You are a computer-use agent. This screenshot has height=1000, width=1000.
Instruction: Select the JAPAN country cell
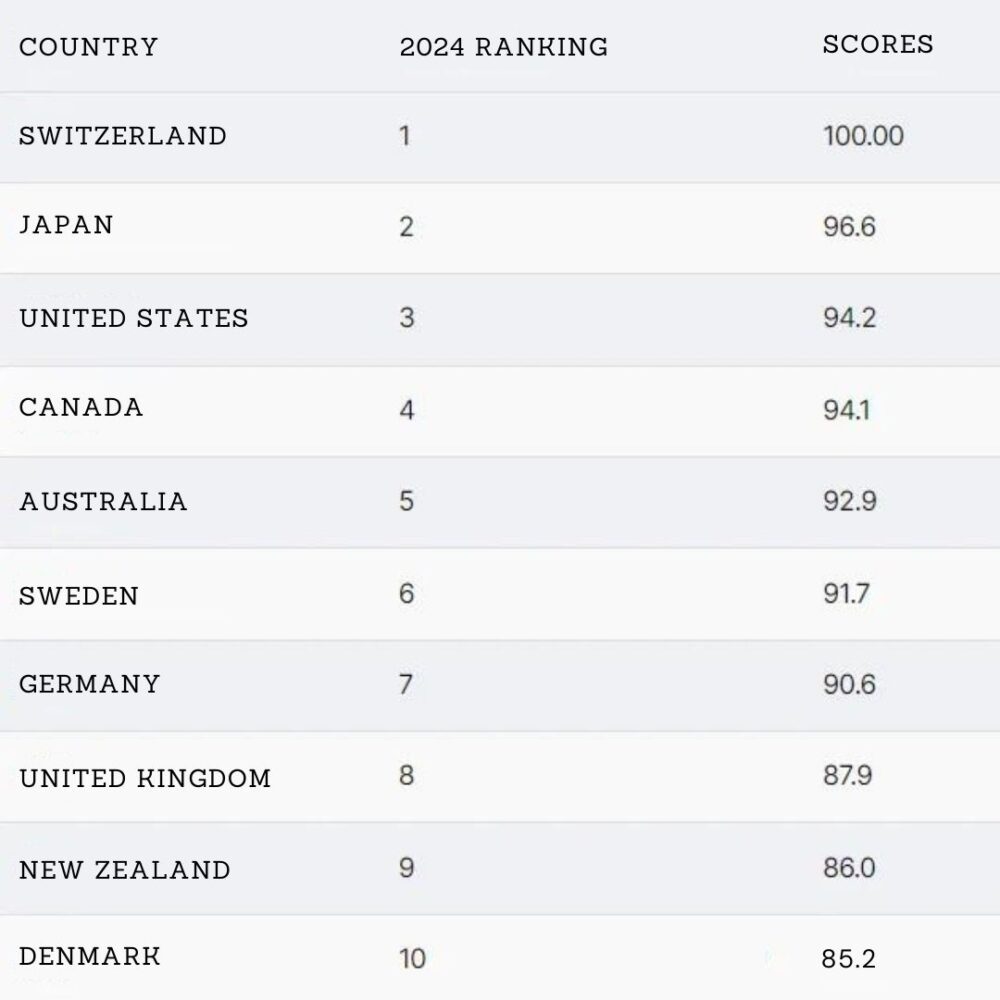[66, 225]
